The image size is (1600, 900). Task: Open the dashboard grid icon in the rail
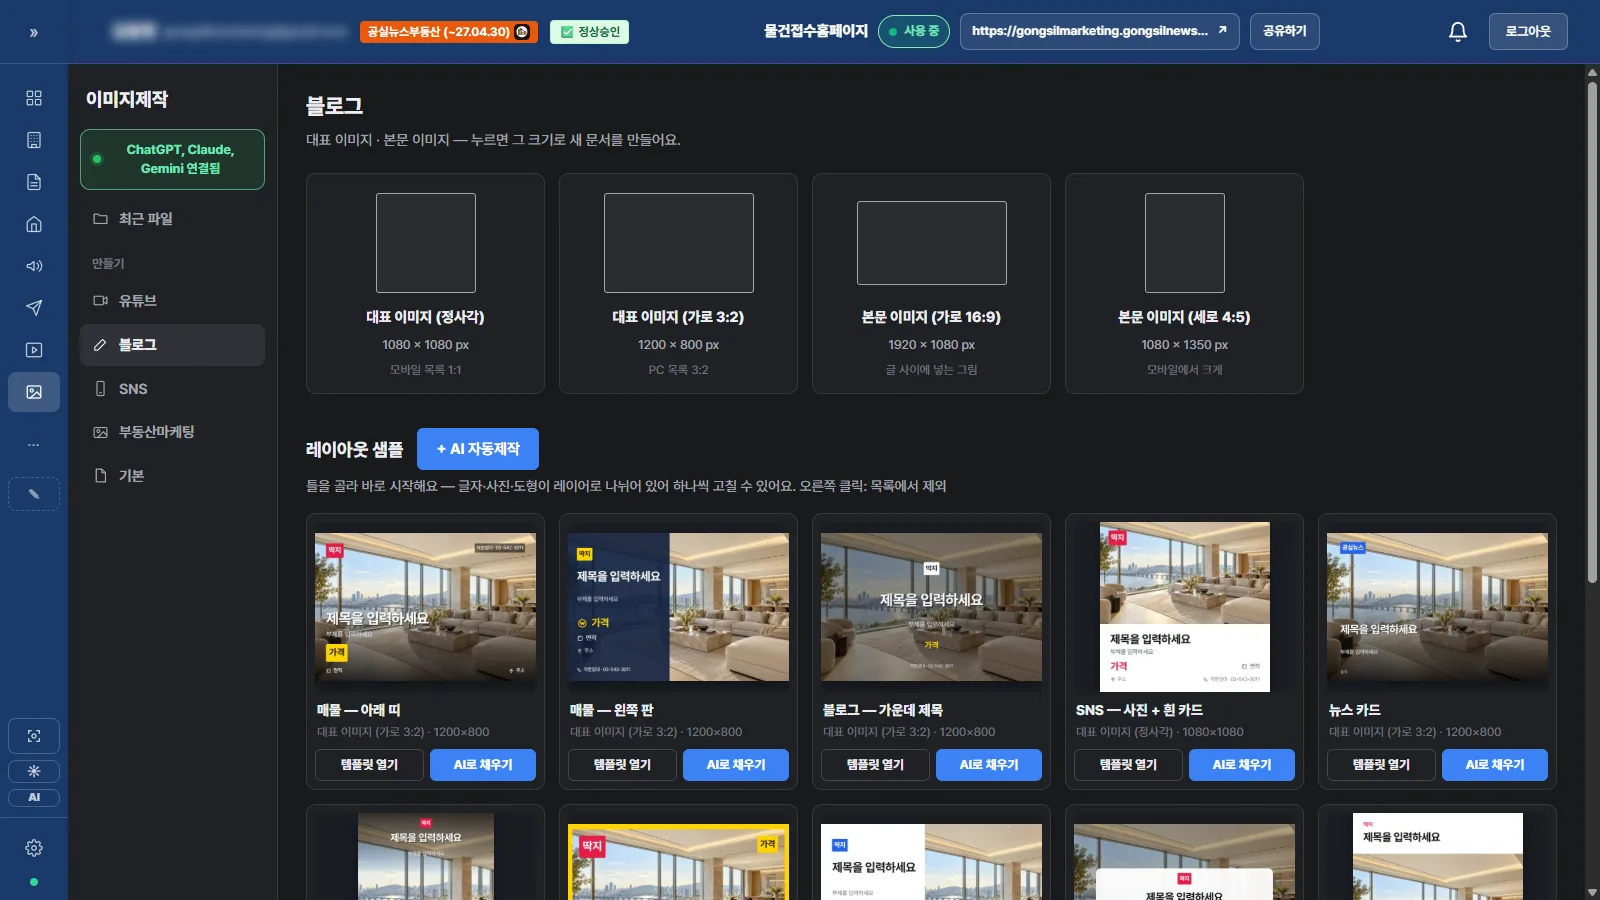click(34, 98)
